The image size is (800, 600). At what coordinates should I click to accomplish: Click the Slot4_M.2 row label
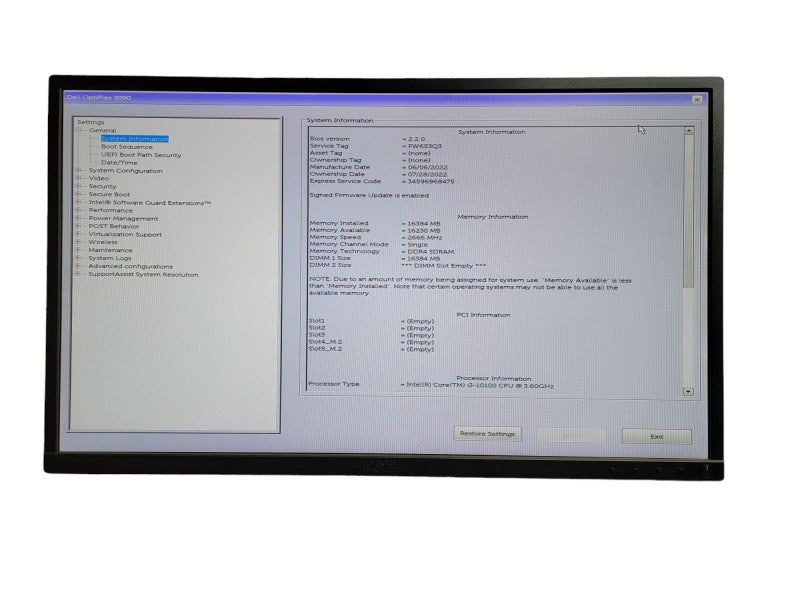coord(325,342)
